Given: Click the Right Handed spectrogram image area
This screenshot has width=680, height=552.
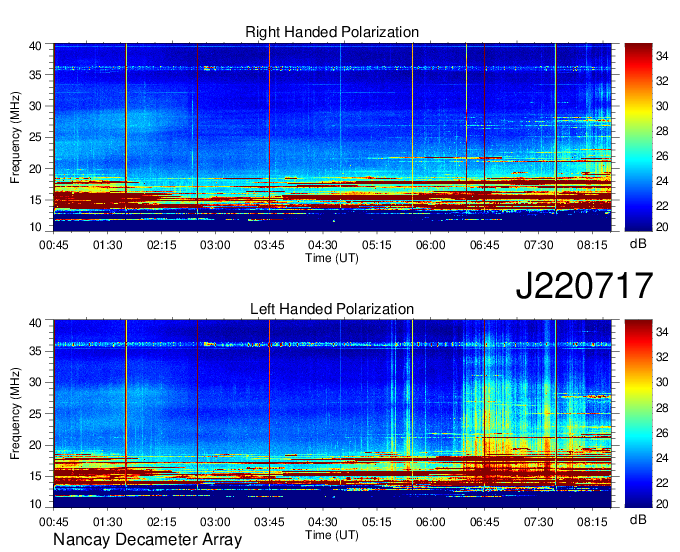Looking at the screenshot, I should [332, 137].
